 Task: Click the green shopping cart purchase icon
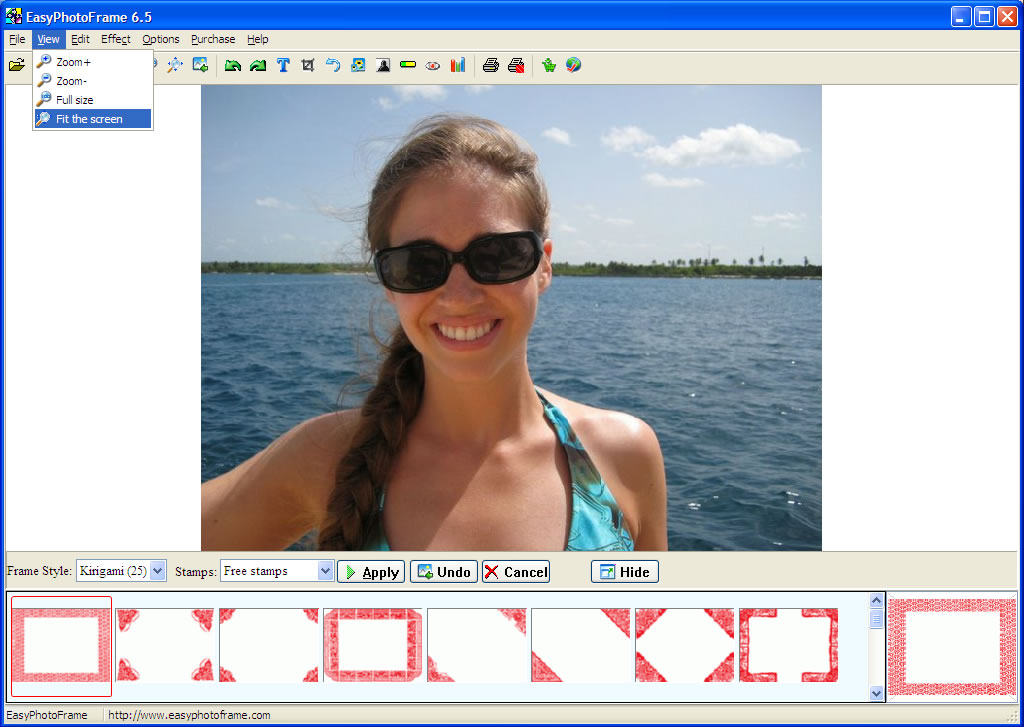tap(549, 65)
